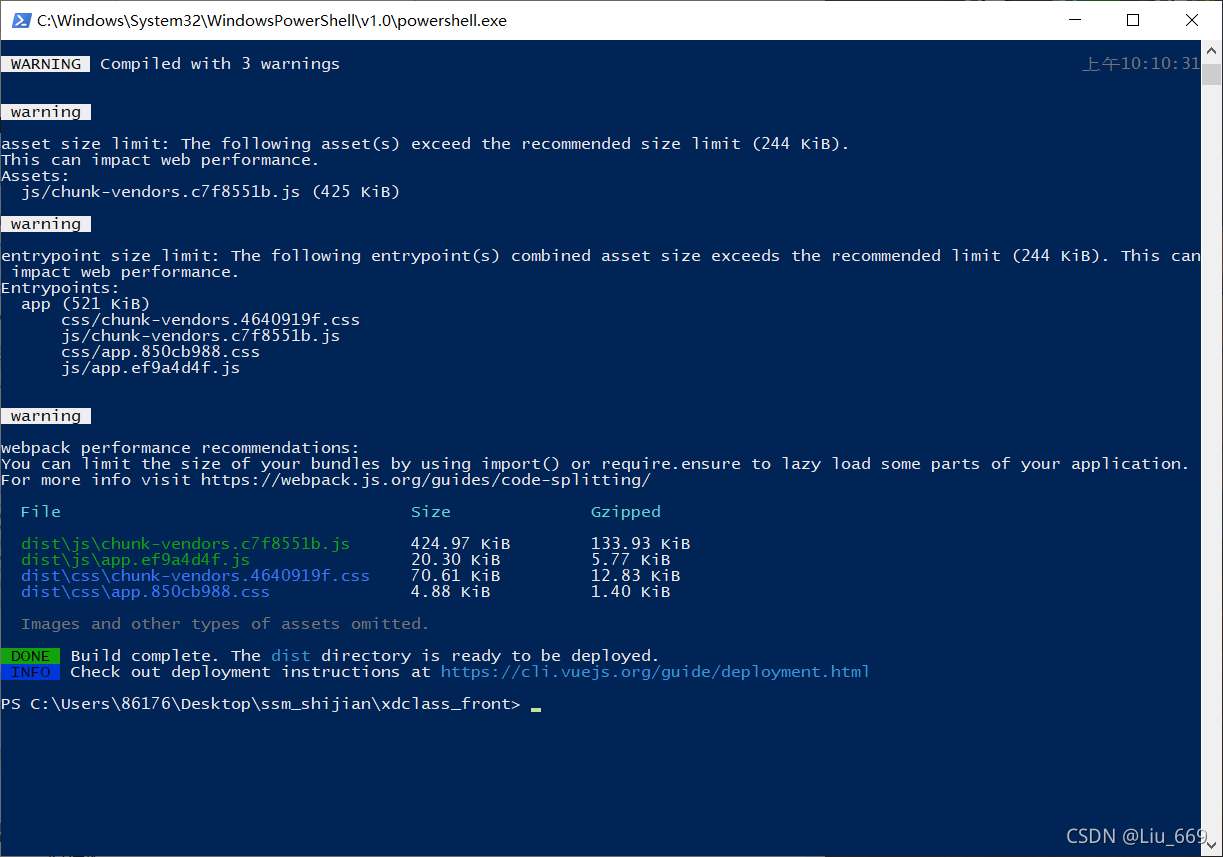The width and height of the screenshot is (1223, 857).
Task: Click dist\js\chunk-vendors.c7f8551b.js in file table
Action: (185, 544)
